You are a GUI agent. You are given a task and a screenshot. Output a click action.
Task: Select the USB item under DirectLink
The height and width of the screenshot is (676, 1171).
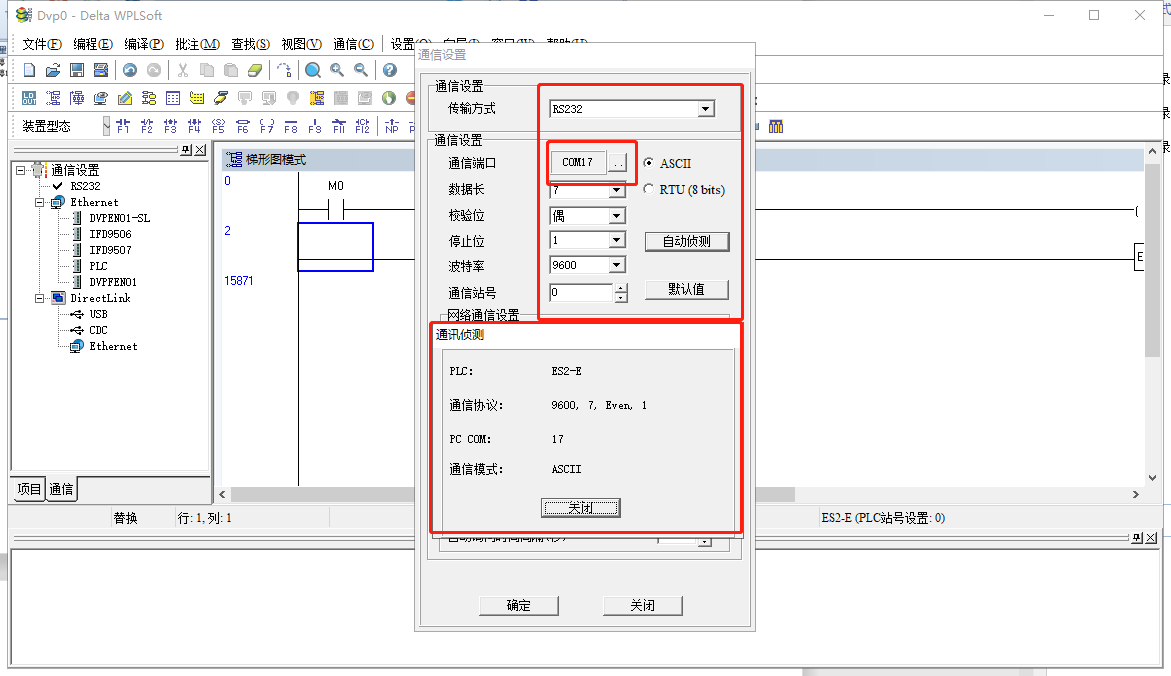[x=99, y=314]
